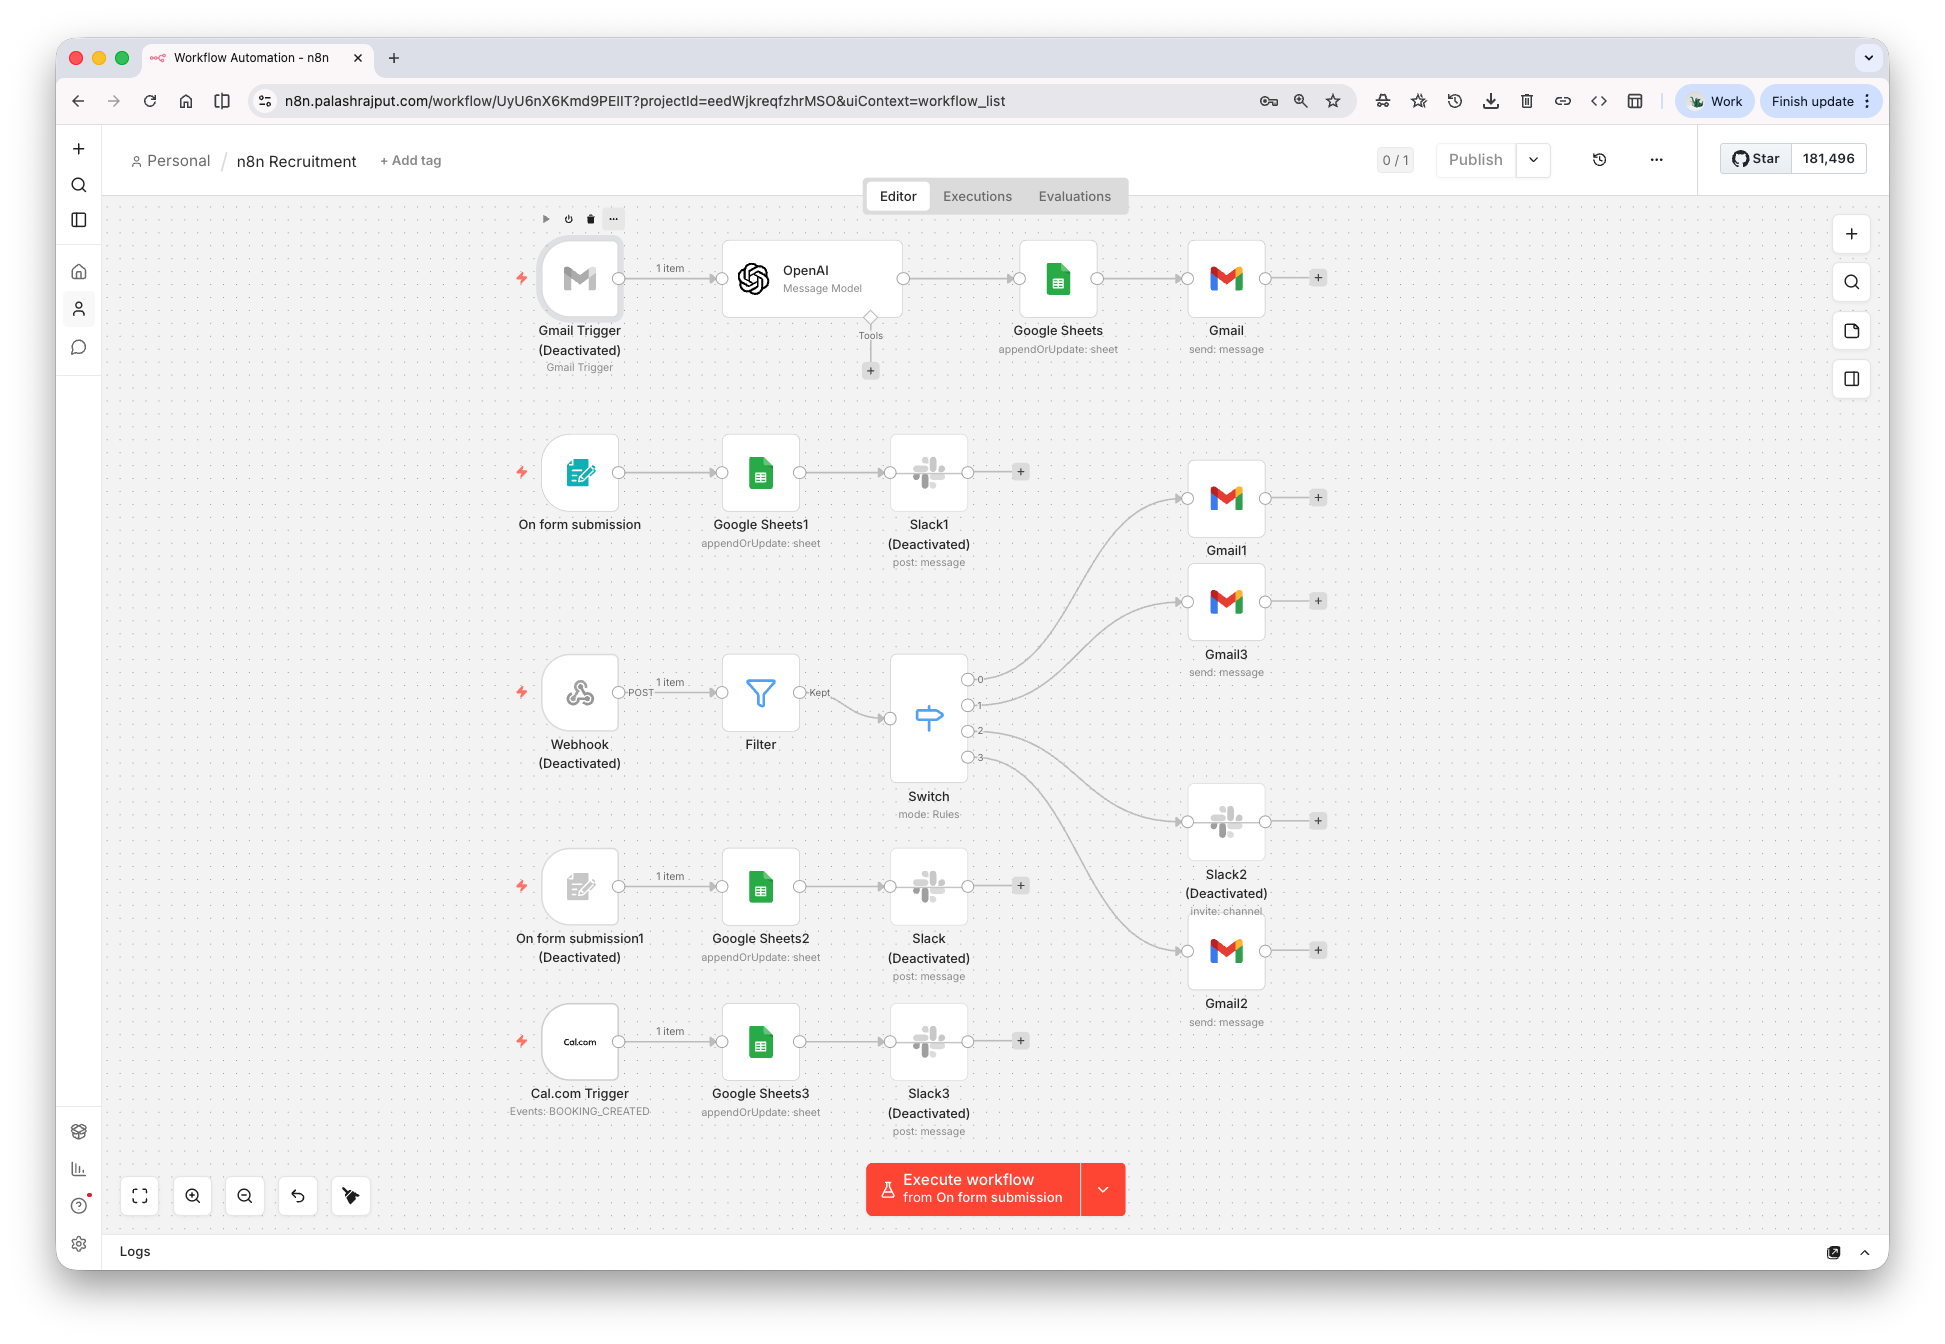Toggle the Work profile chip in browser toolbar
Image resolution: width=1945 pixels, height=1344 pixels.
(x=1714, y=101)
